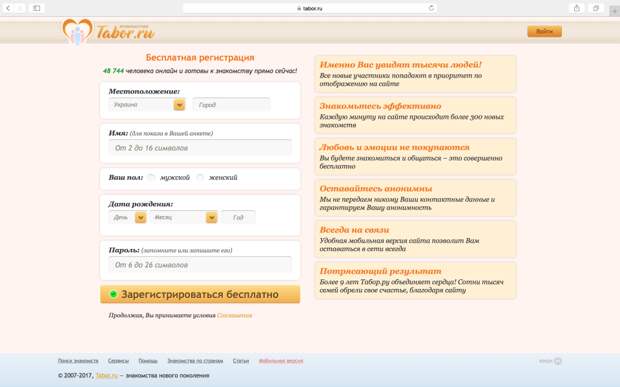
Task: Click the heading Всегда на связи
Action: point(354,230)
